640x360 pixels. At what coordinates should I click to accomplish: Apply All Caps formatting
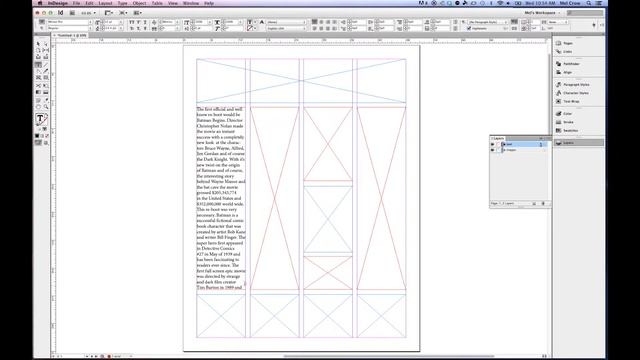tap(131, 22)
